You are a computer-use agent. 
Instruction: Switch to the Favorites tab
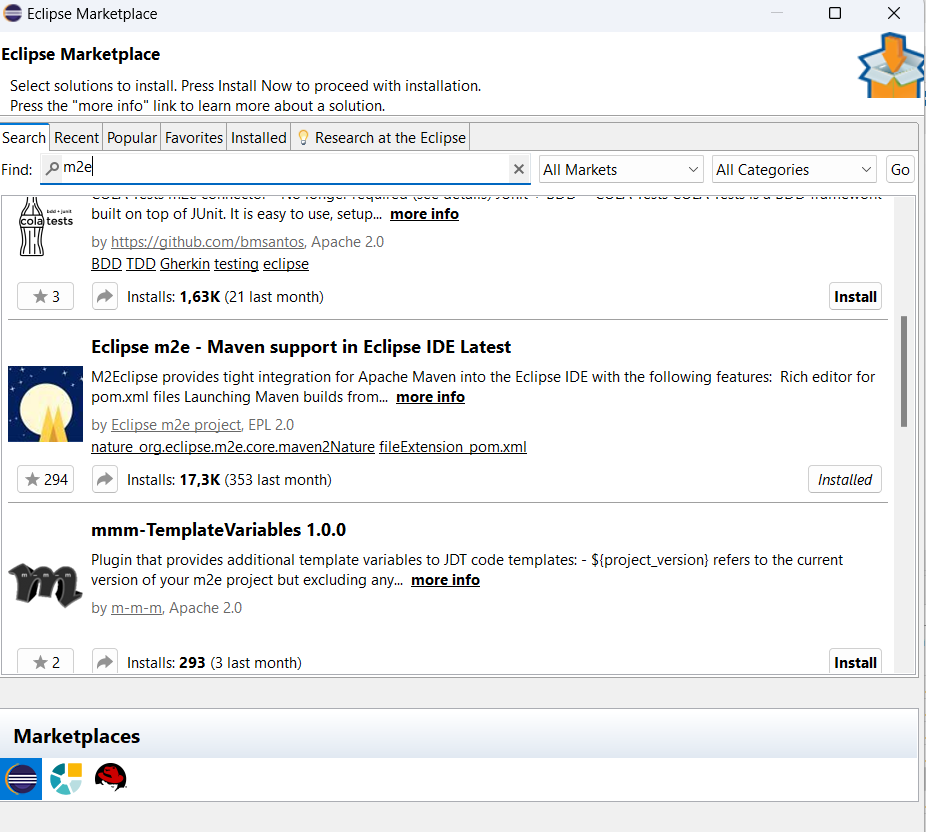pos(194,138)
